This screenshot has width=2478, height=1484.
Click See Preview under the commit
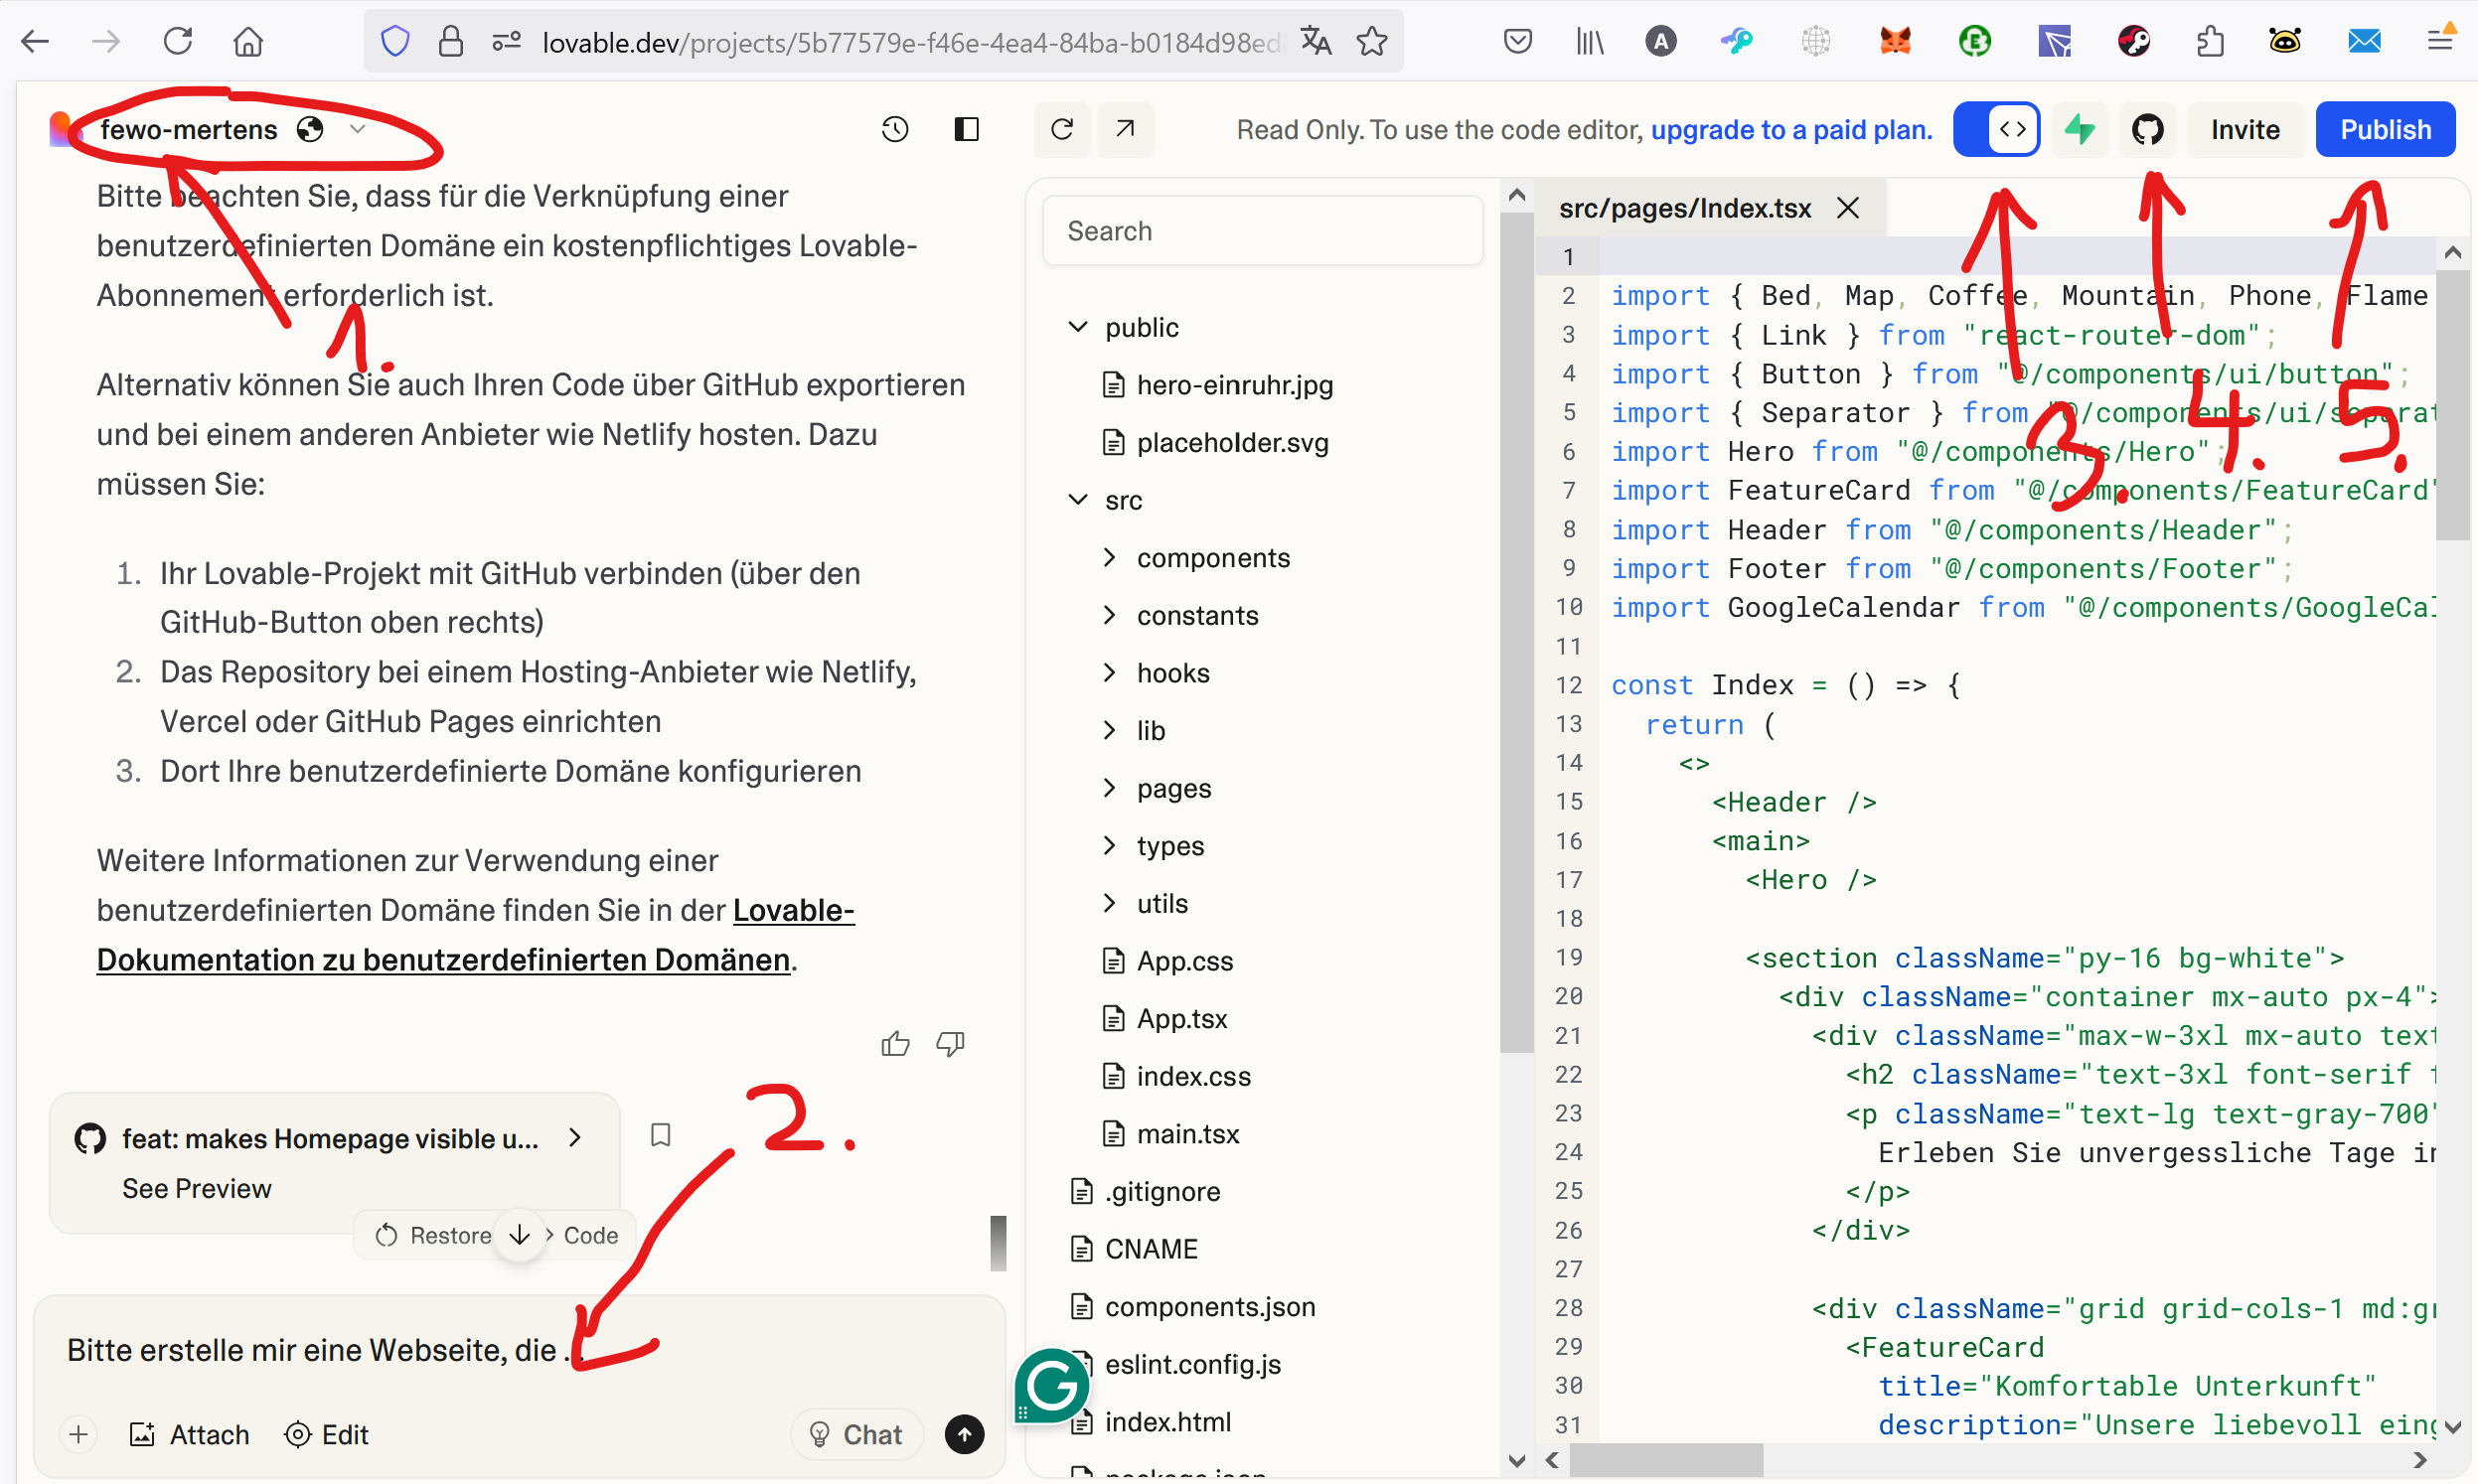196,1188
